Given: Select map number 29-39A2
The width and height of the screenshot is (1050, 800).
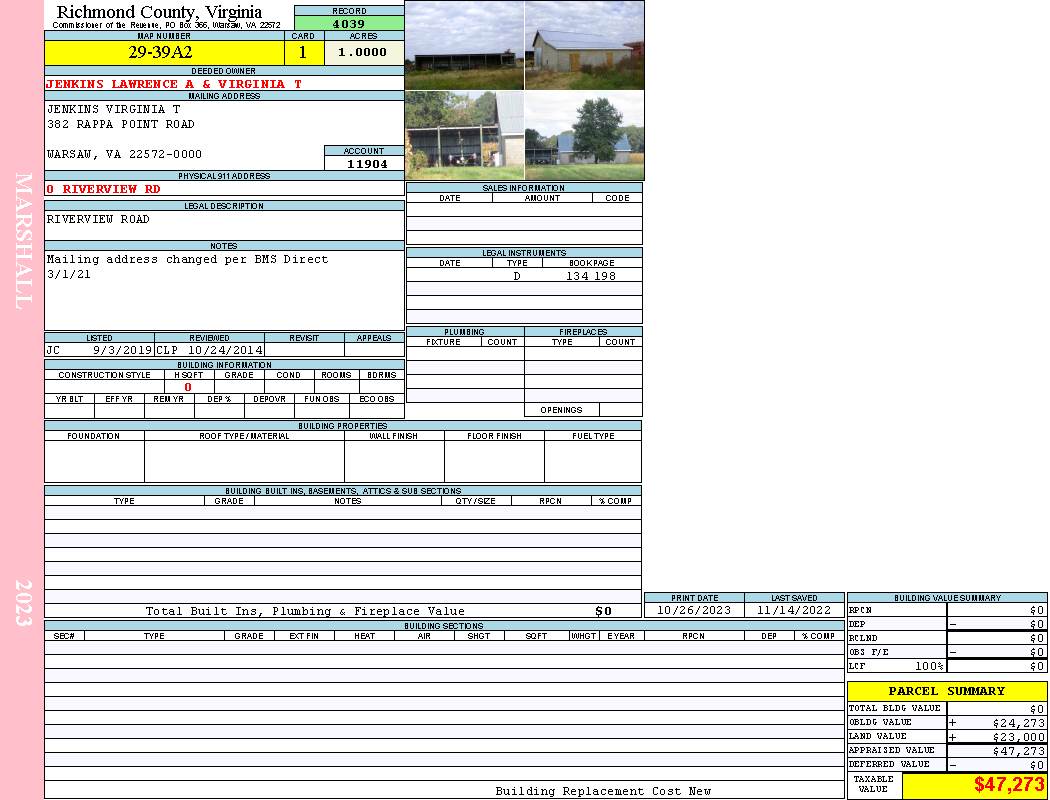Looking at the screenshot, I should (160, 52).
